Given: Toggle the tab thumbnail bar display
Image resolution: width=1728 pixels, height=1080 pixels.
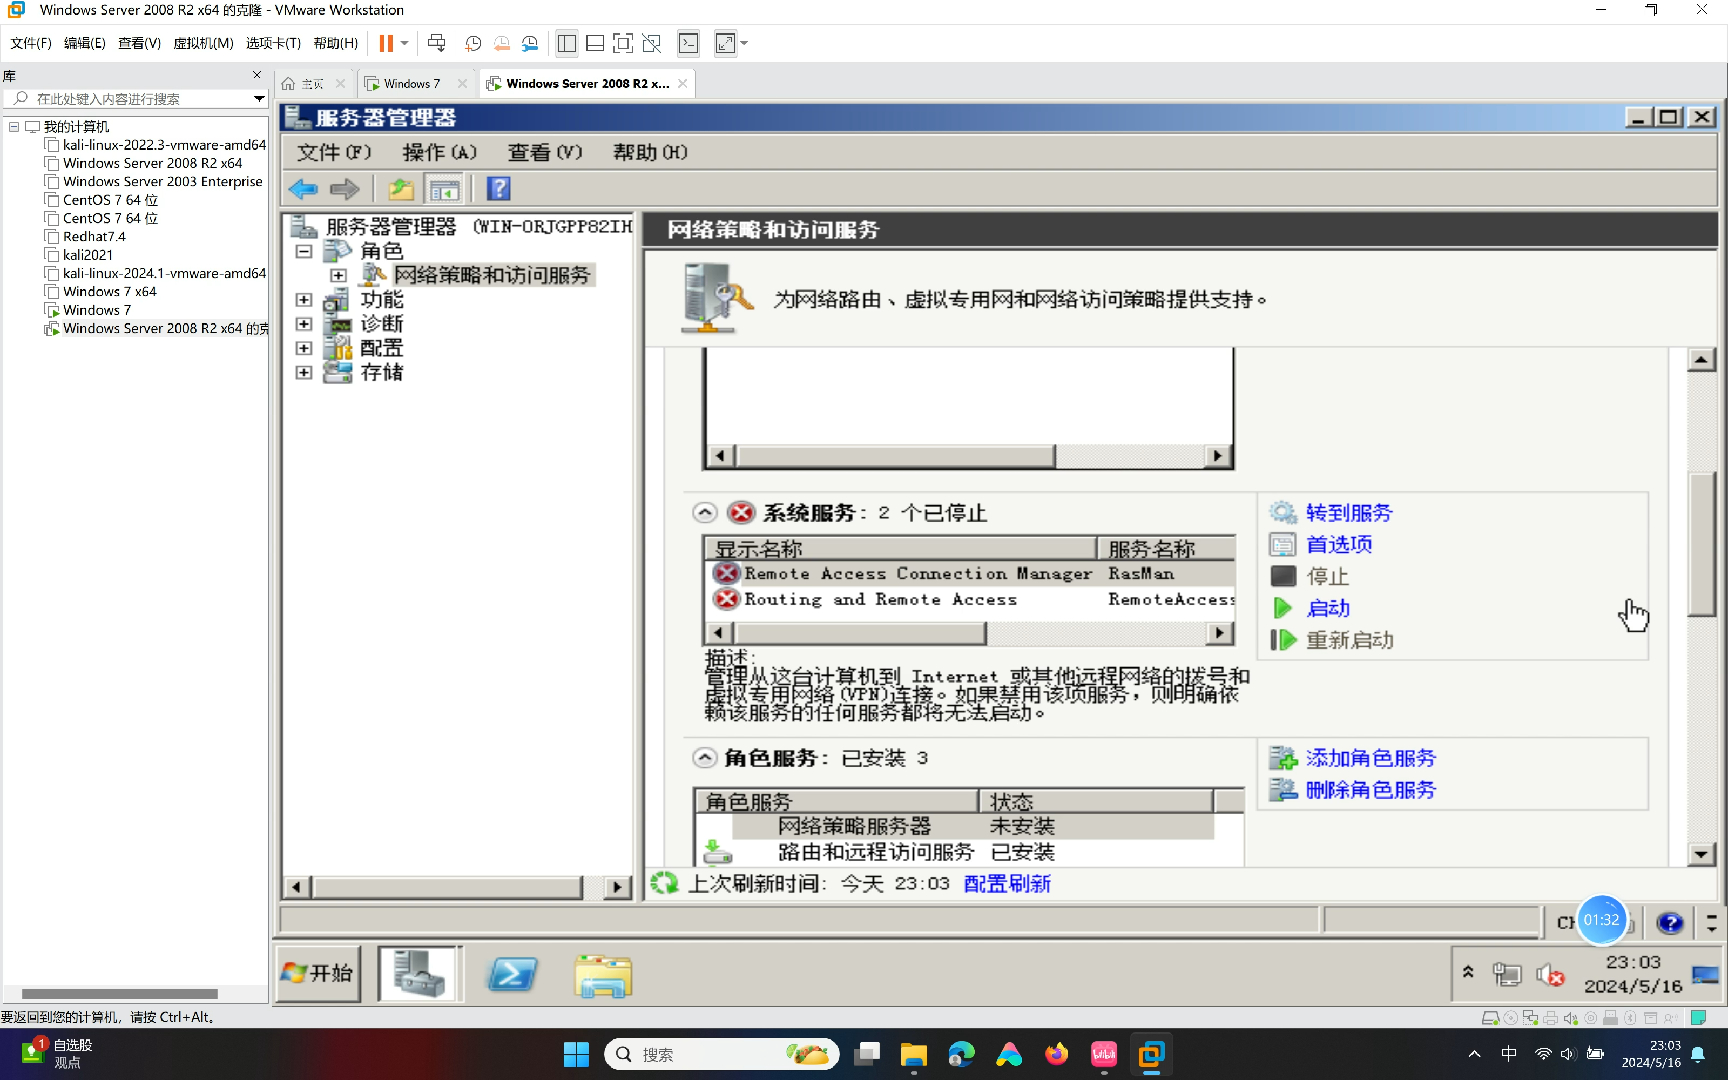Looking at the screenshot, I should (594, 43).
